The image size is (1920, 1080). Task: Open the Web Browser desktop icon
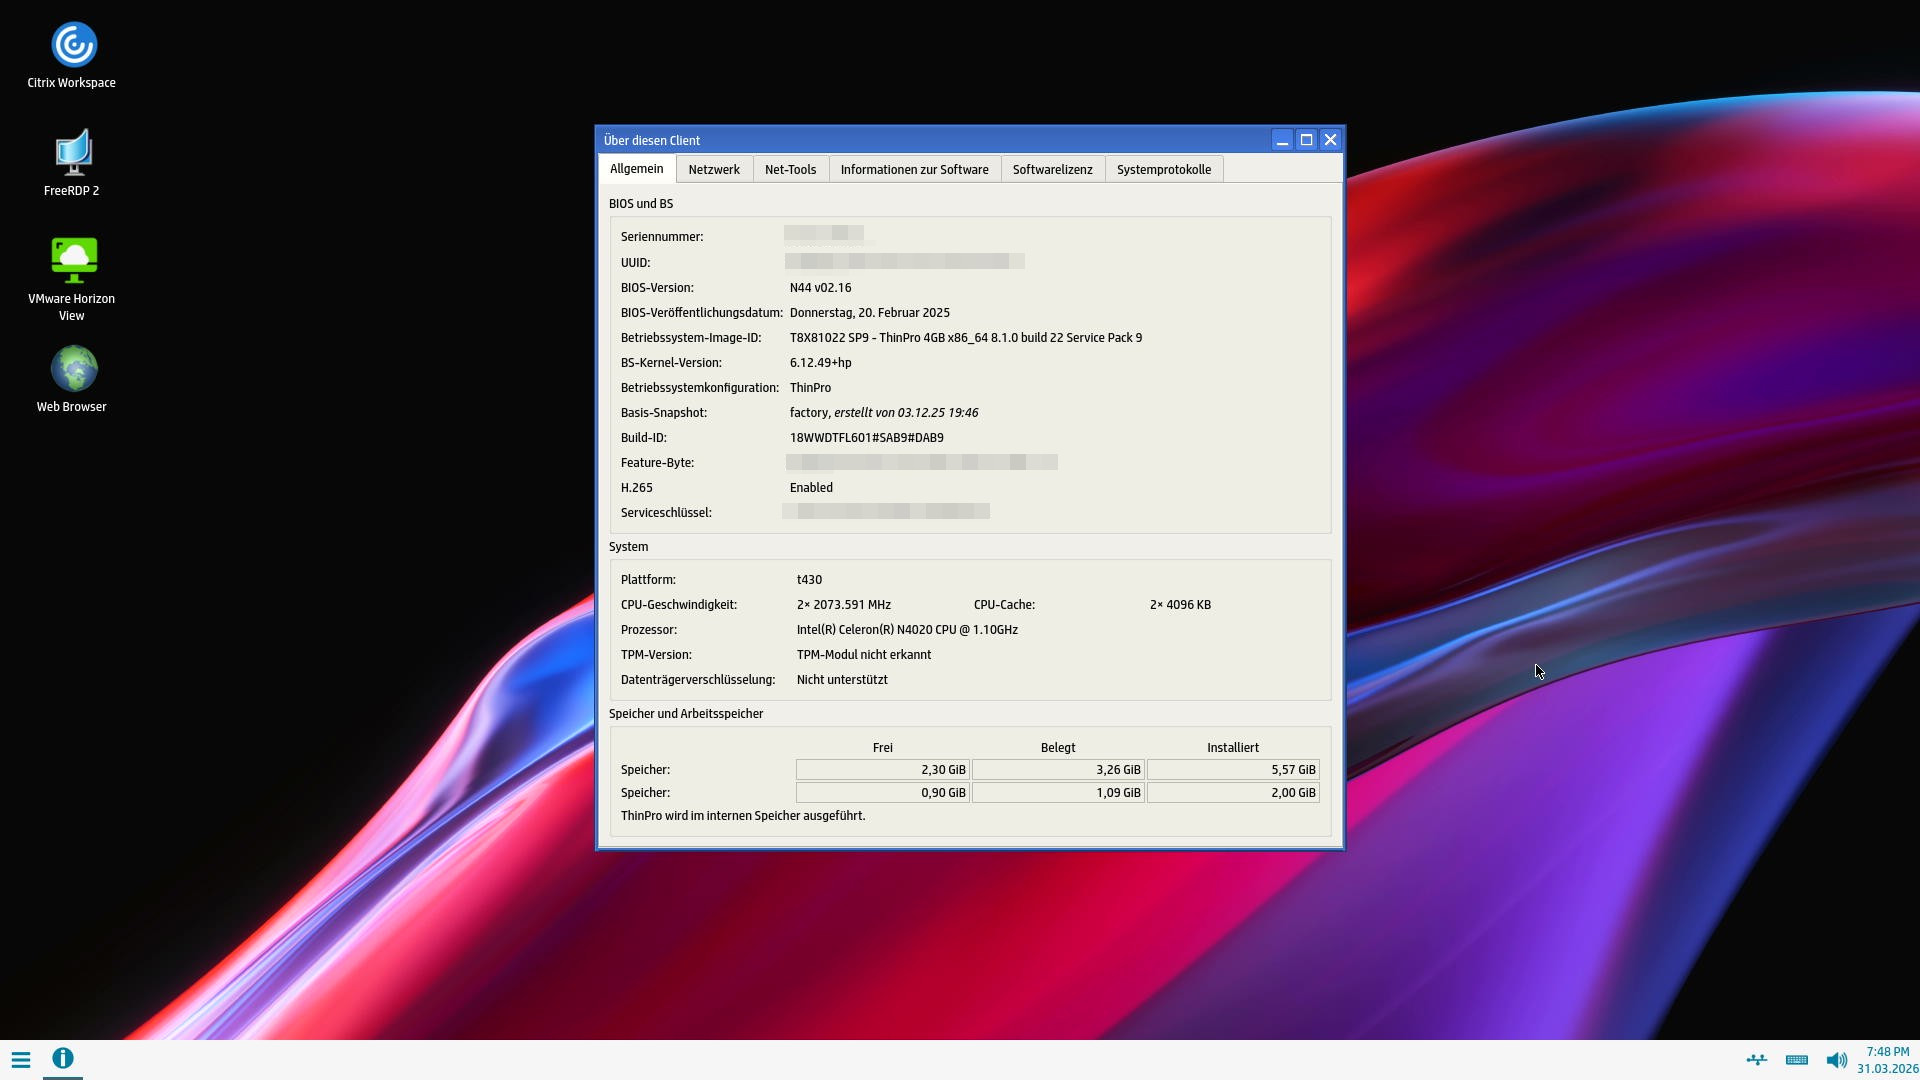[x=71, y=368]
